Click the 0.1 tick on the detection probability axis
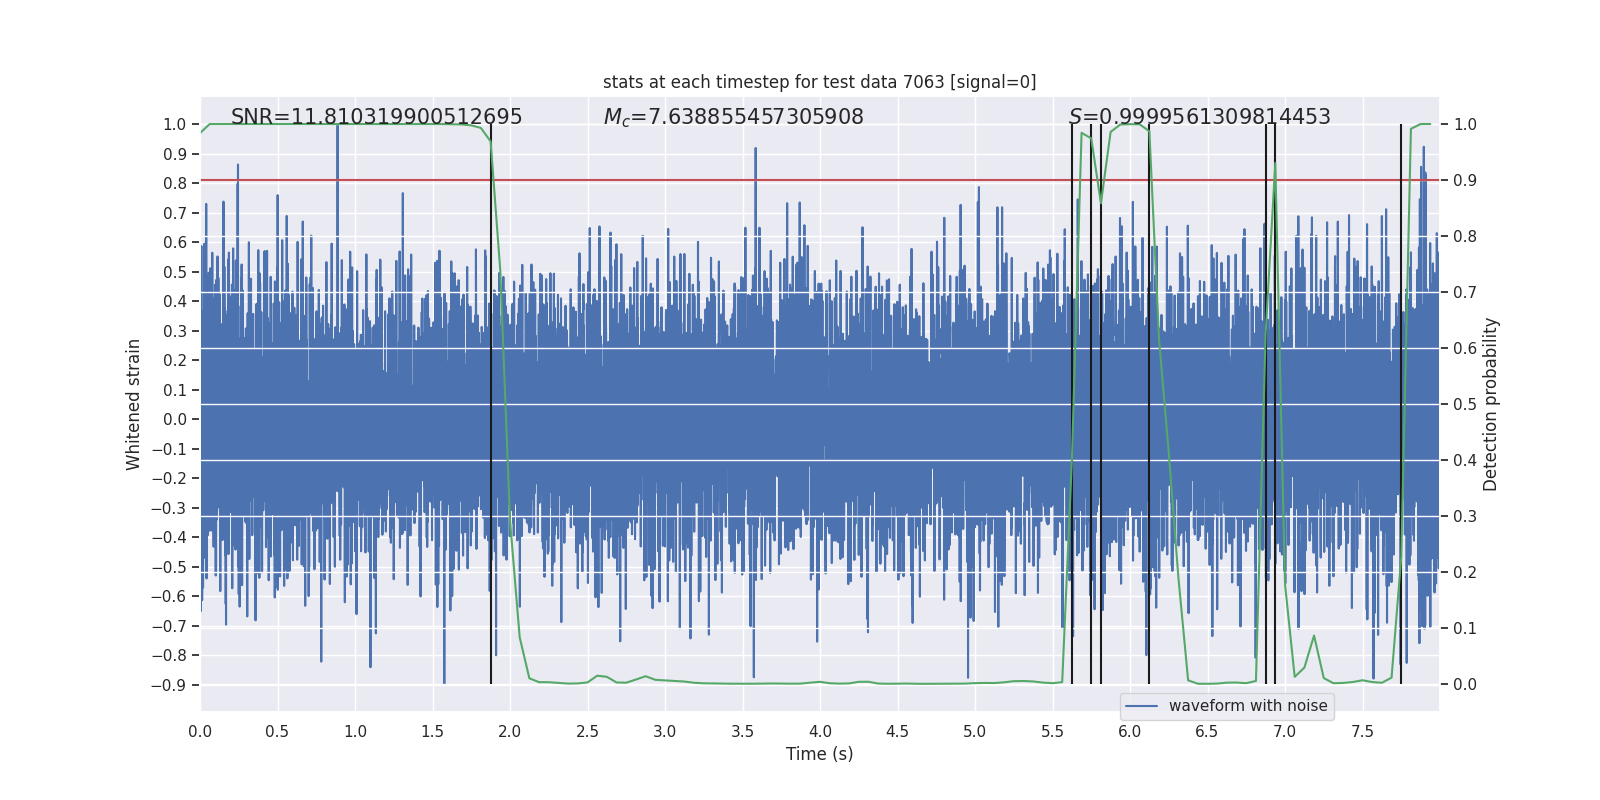The image size is (1600, 800). pyautogui.click(x=1465, y=628)
